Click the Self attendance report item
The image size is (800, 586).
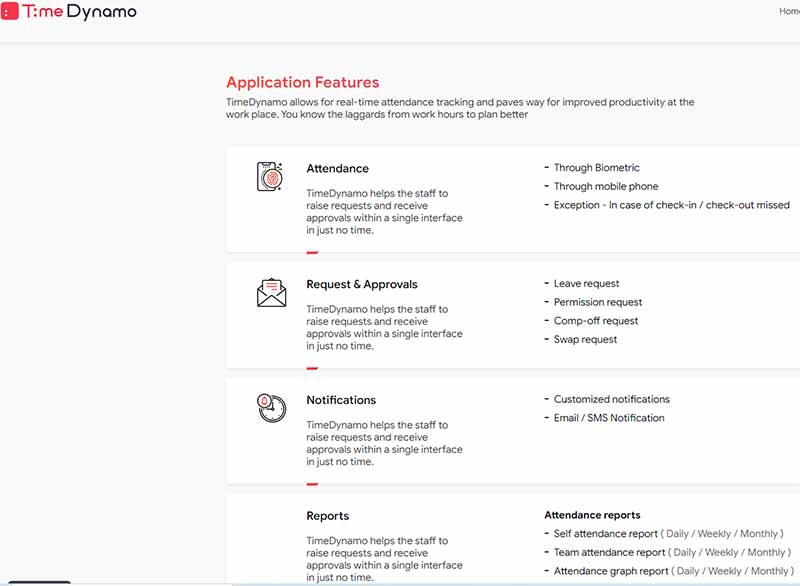(x=606, y=534)
